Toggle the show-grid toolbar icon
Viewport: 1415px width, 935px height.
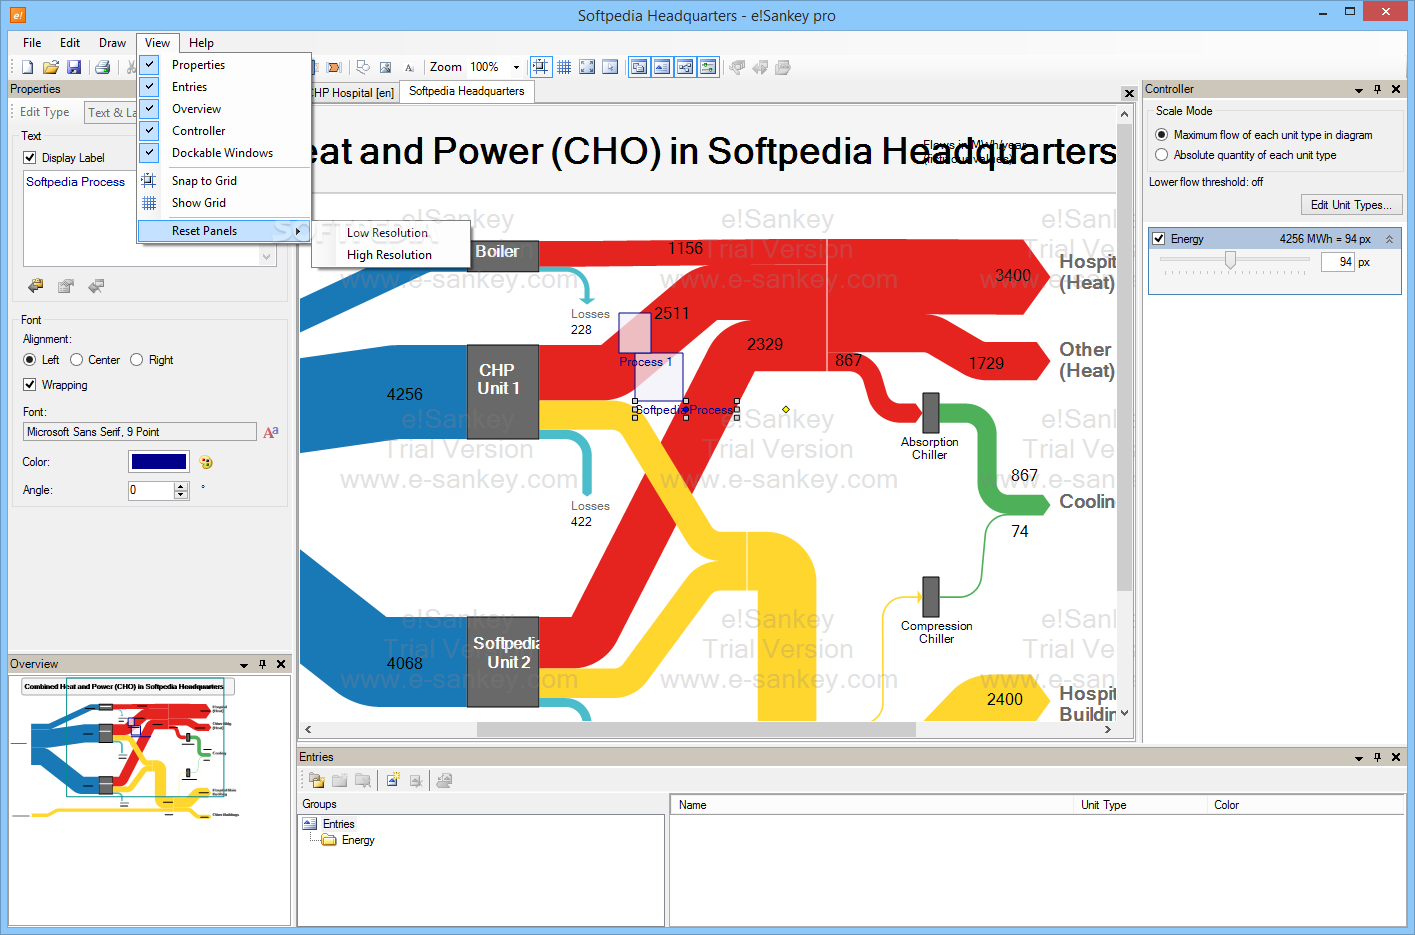point(564,67)
